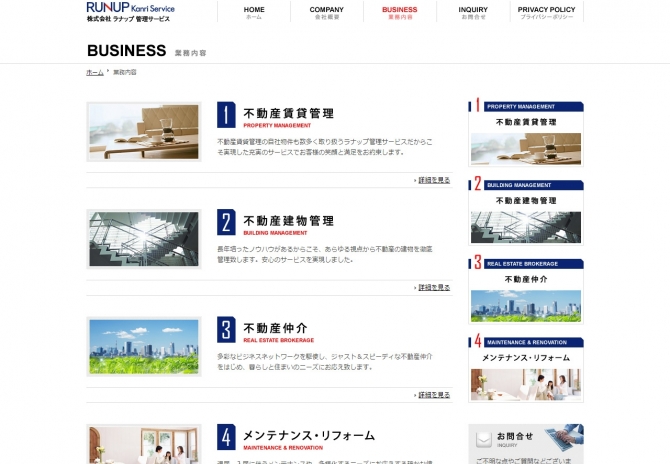Click 詳細を見る link under Building Management
Image resolution: width=670 pixels, height=464 pixels.
pyautogui.click(x=434, y=288)
